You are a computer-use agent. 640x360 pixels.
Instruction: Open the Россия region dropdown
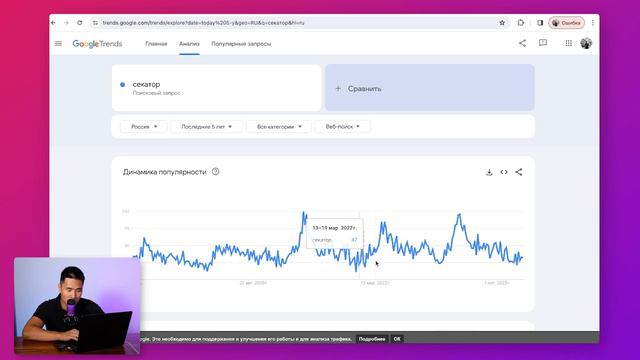[144, 127]
